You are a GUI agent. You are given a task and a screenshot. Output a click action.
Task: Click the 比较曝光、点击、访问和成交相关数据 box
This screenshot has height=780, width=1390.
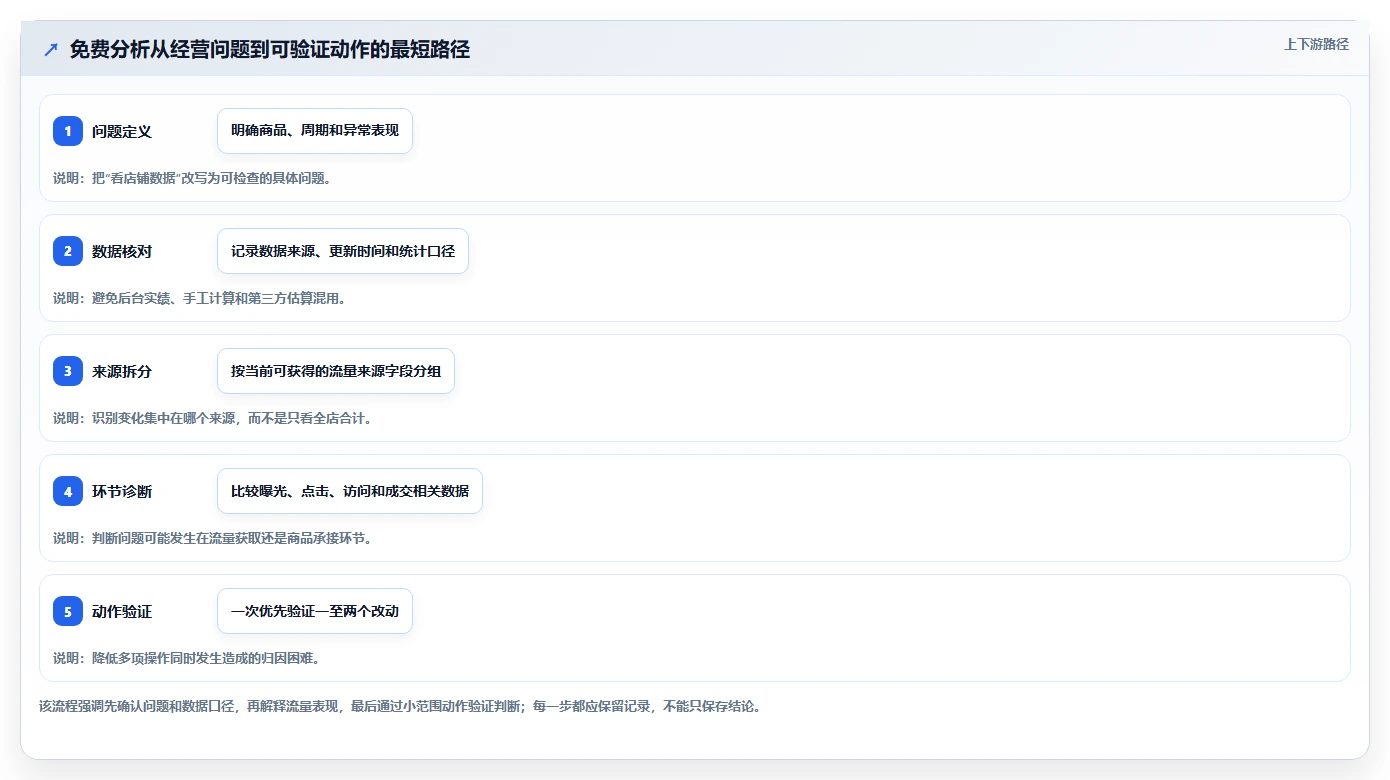pyautogui.click(x=350, y=491)
